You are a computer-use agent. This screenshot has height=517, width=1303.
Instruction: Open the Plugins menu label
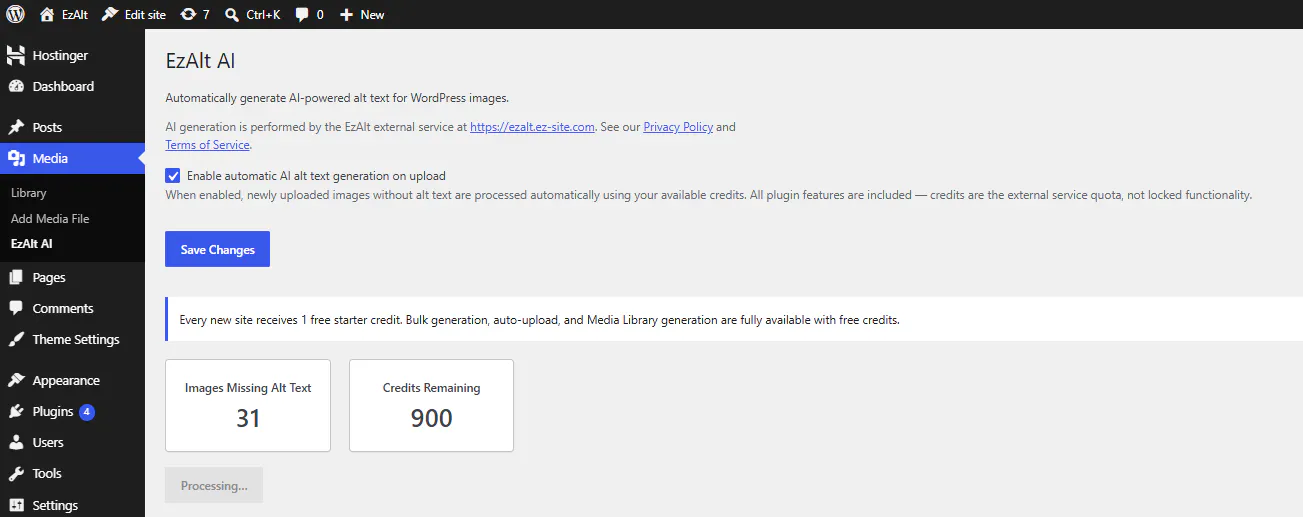tap(53, 411)
